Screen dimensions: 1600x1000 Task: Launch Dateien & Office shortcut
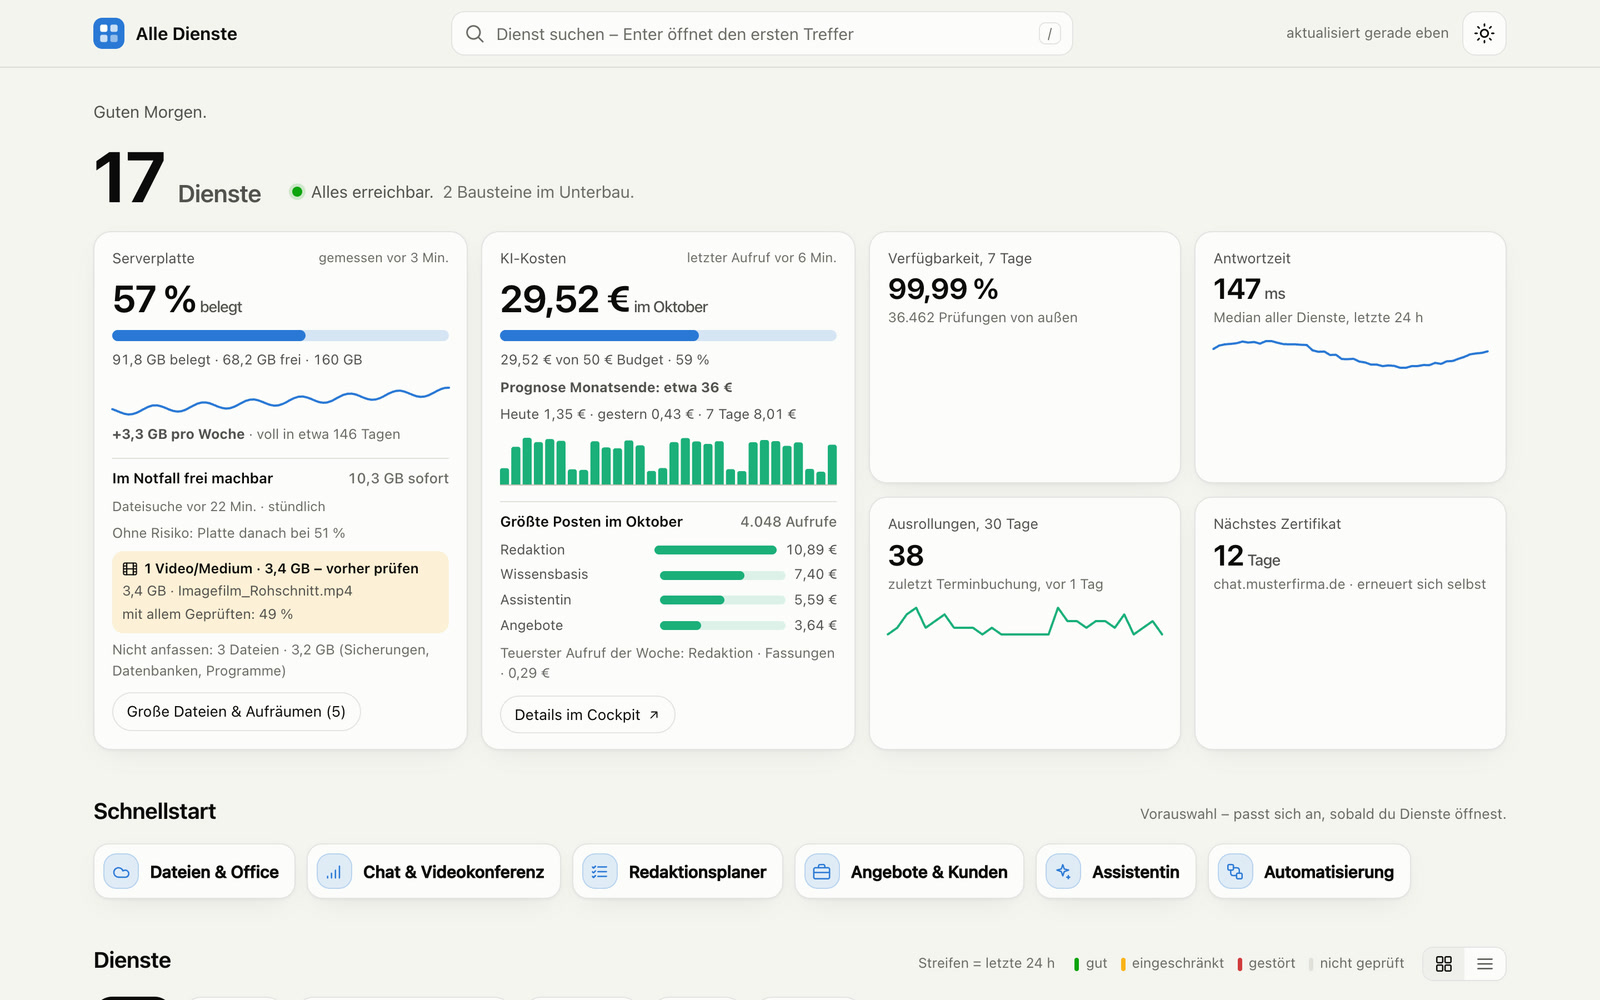tap(194, 872)
